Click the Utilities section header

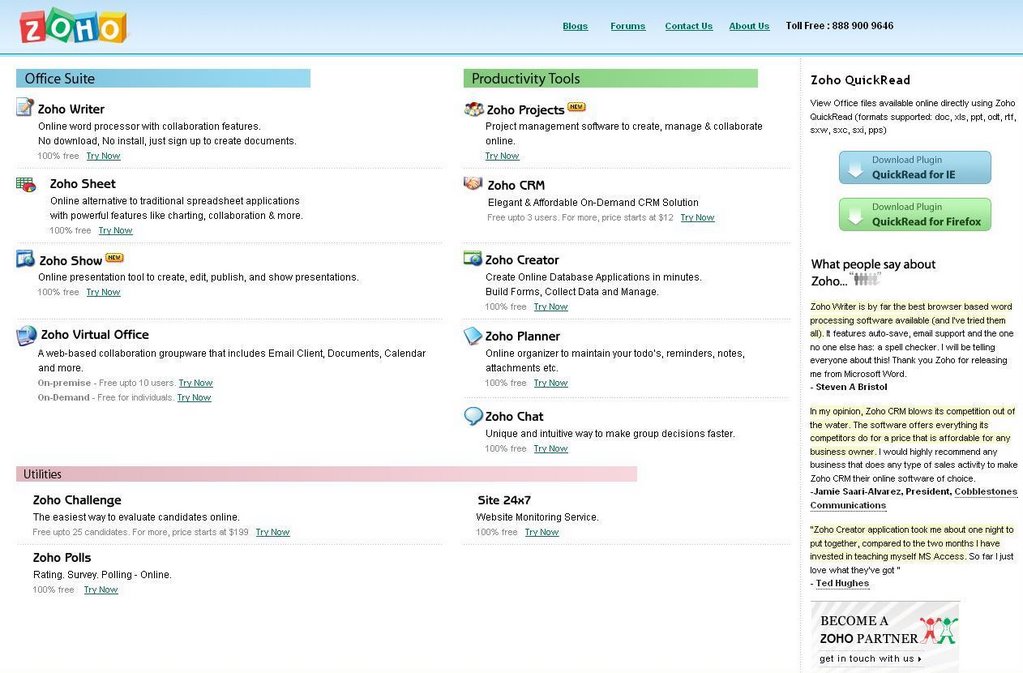[x=326, y=474]
